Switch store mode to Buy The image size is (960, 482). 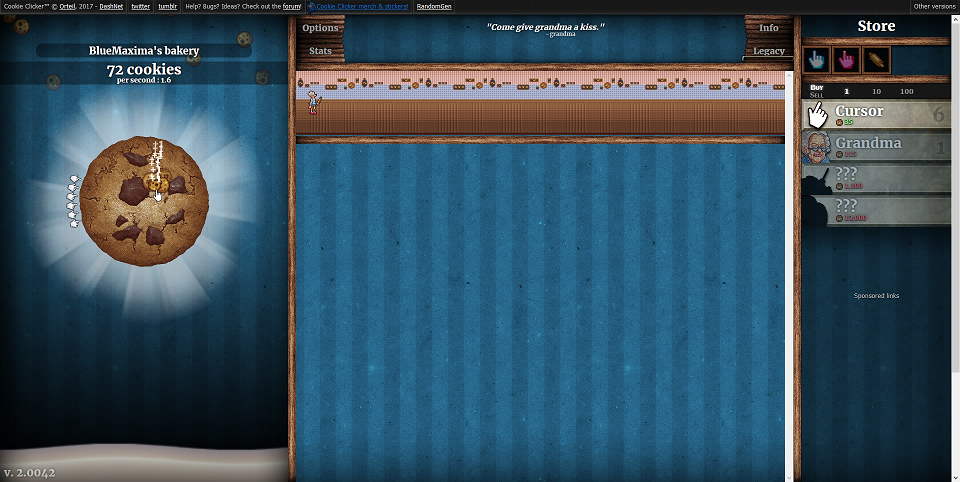pos(817,88)
